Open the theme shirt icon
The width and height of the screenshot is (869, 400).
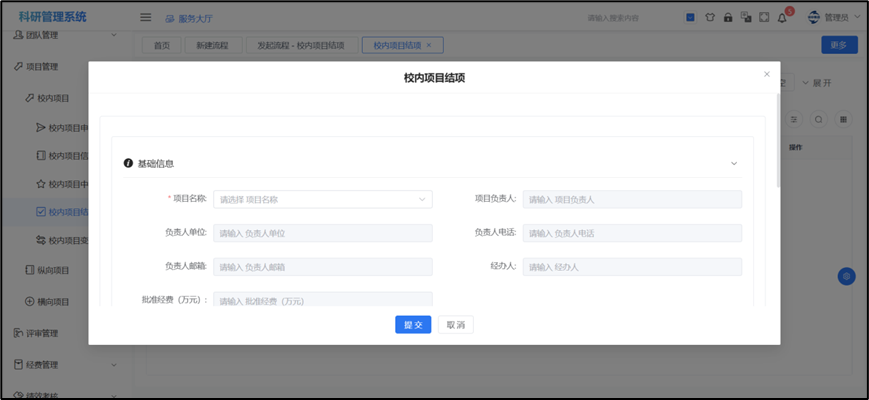point(710,17)
